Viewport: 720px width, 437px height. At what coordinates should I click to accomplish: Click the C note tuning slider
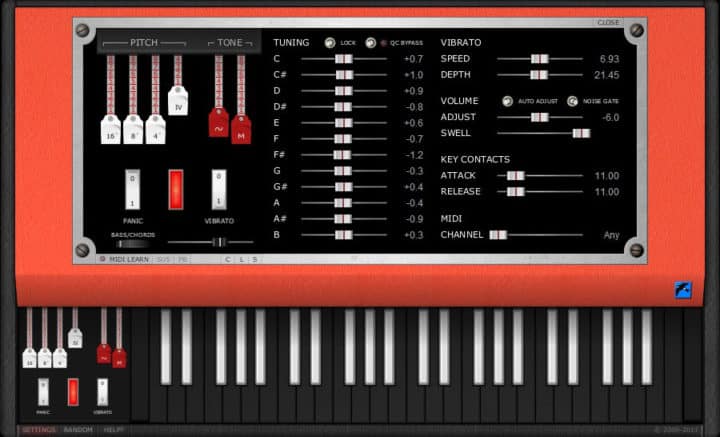(343, 59)
